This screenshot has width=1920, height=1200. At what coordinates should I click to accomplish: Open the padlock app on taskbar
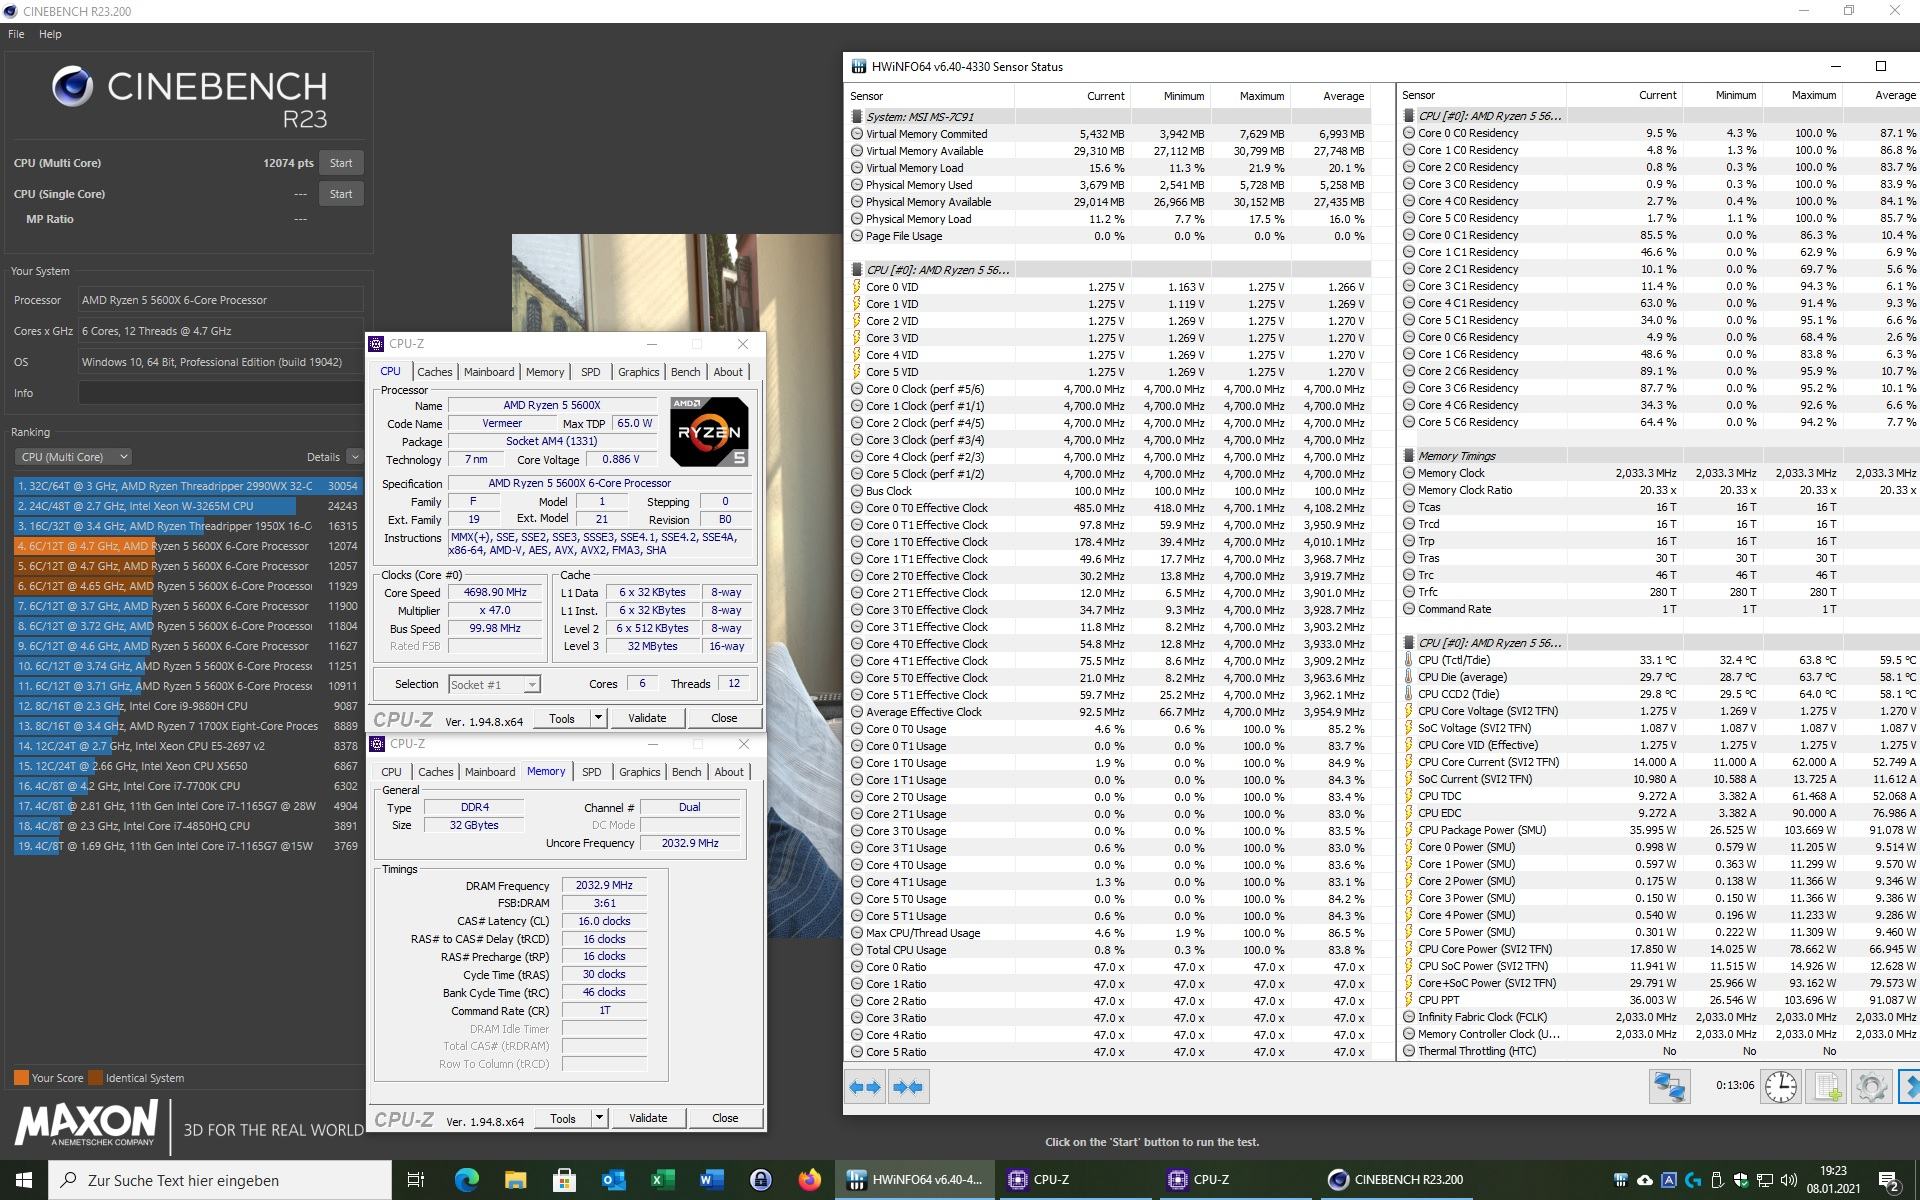coord(760,1180)
